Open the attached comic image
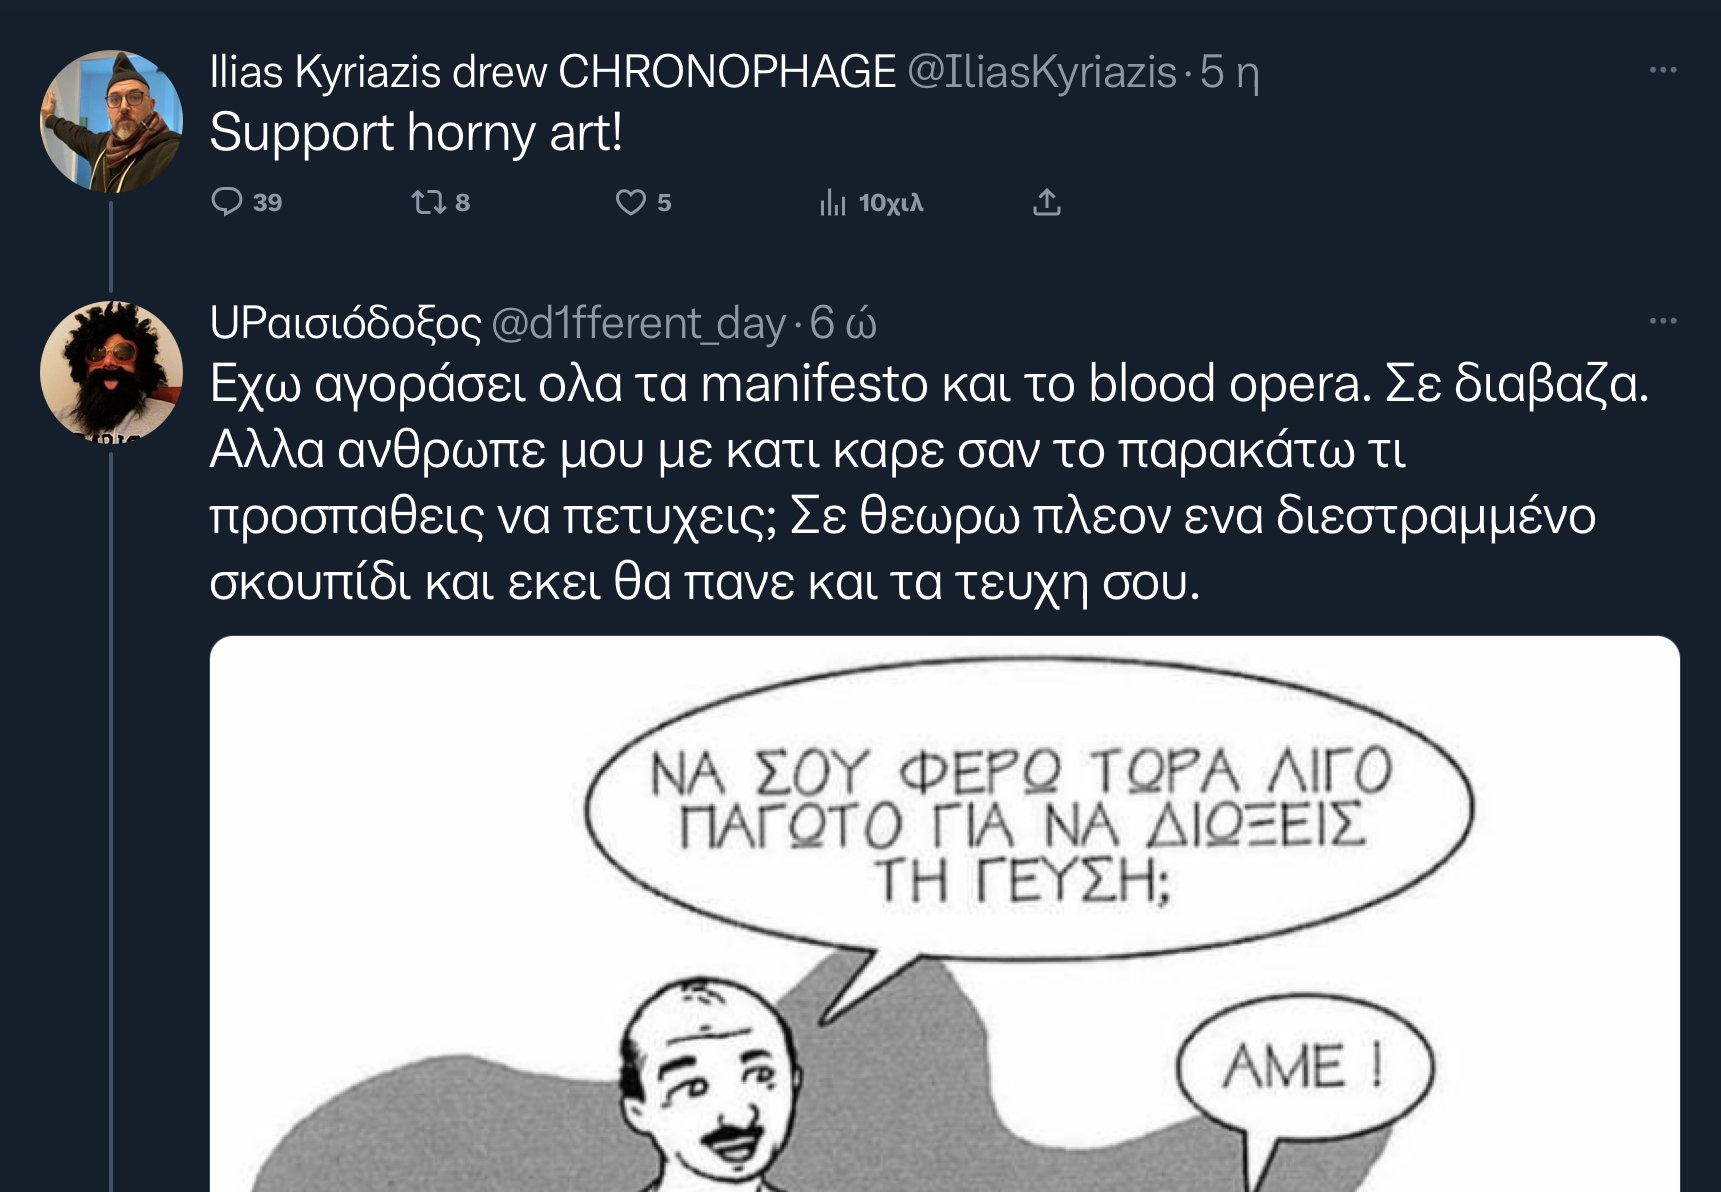The width and height of the screenshot is (1721, 1192). 944,914
